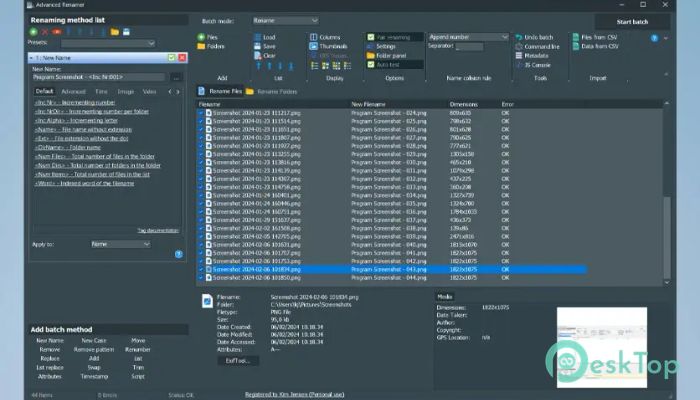Open the Registered to Kim Jensen link
700x400 pixels.
coord(294,395)
